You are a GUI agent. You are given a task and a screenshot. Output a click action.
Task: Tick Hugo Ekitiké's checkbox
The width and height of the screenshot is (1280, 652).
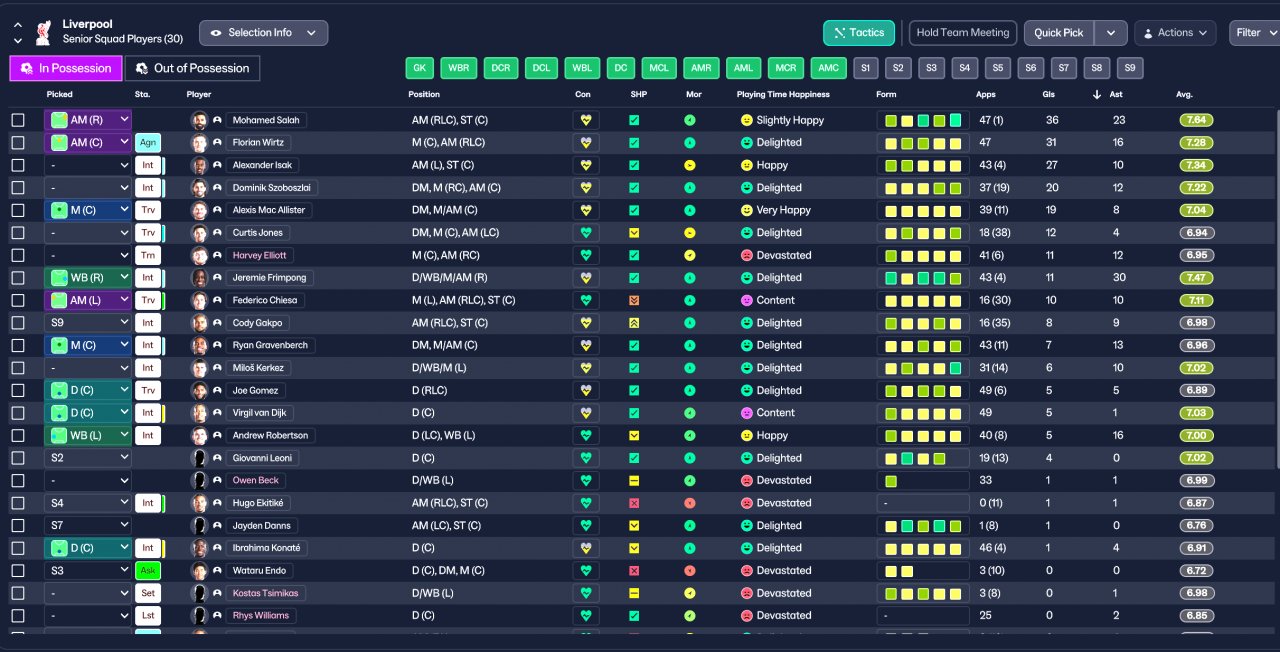pos(18,503)
